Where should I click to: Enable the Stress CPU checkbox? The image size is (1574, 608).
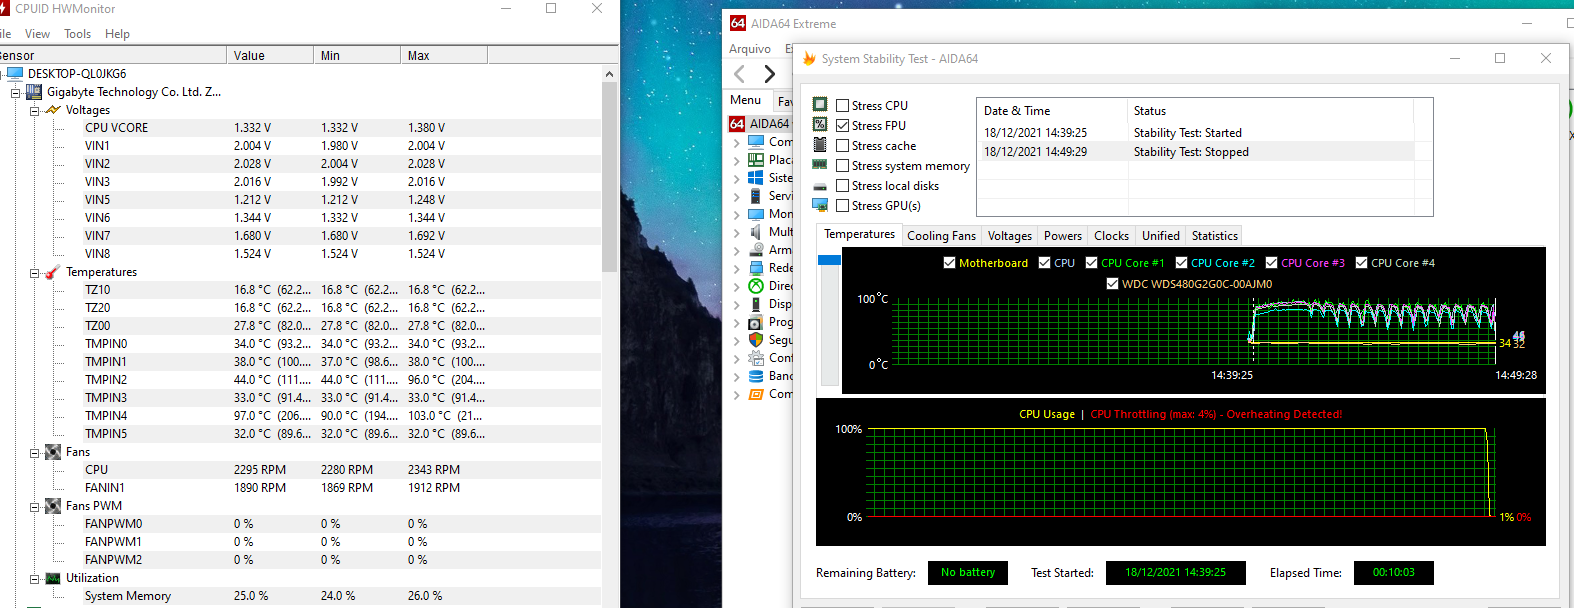843,105
